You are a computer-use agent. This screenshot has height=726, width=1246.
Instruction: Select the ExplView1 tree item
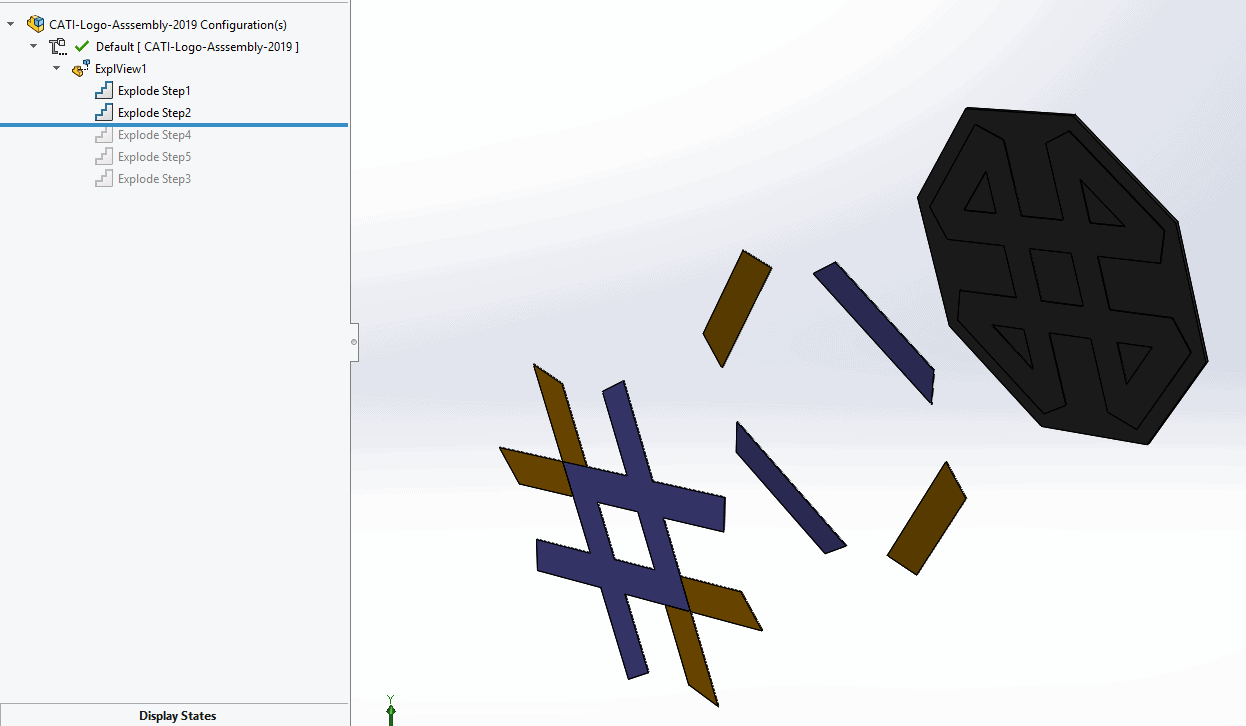click(x=121, y=69)
